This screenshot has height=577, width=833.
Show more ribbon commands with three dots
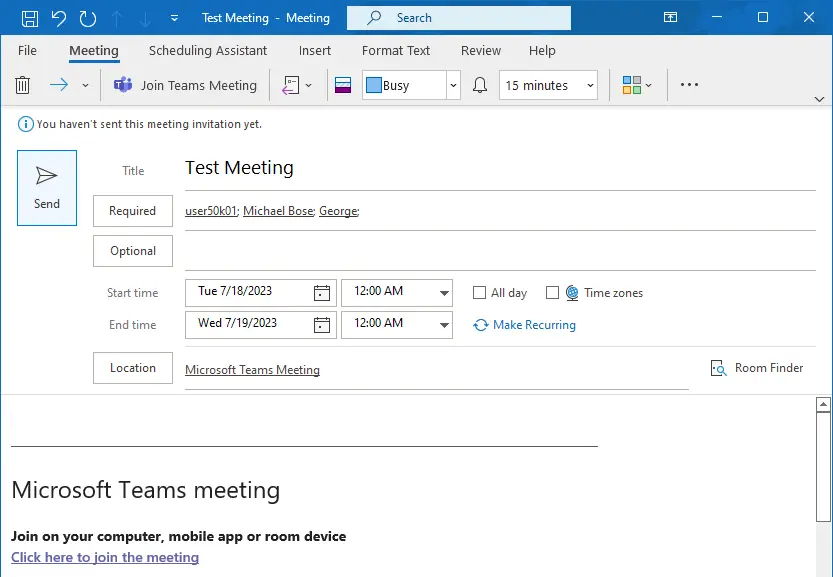pos(689,84)
